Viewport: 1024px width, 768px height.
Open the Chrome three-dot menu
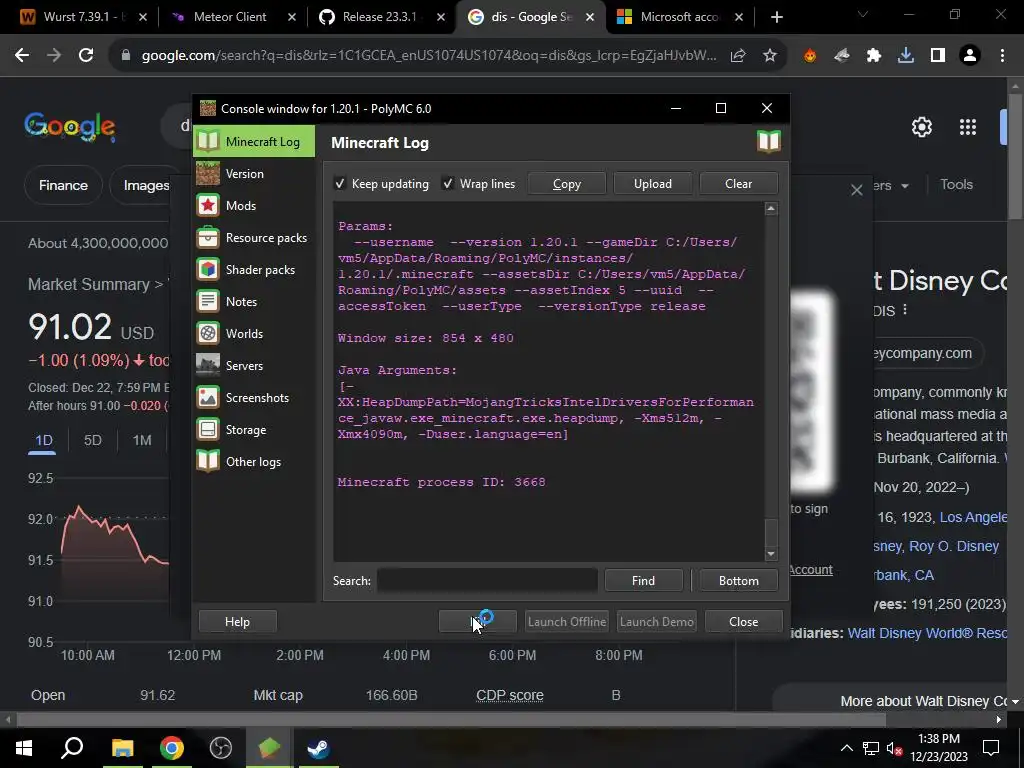pos(1002,56)
